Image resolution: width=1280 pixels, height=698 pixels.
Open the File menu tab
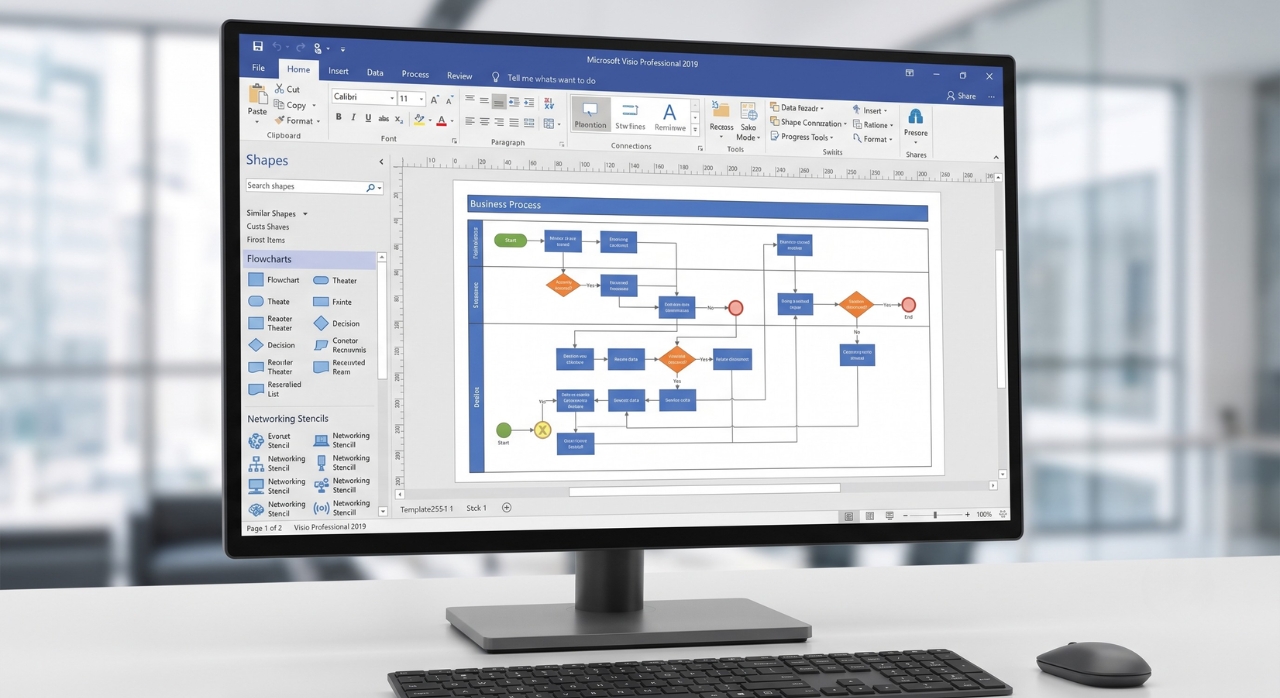coord(258,68)
